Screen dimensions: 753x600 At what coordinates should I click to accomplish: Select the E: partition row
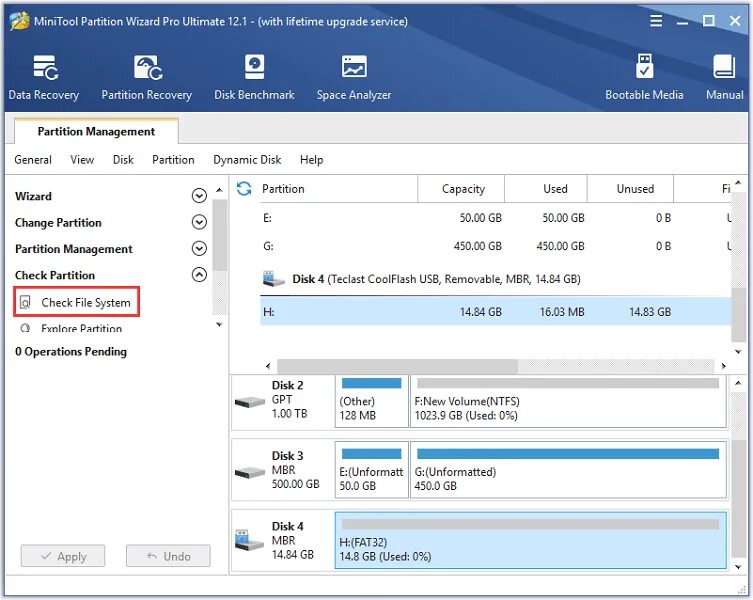coord(496,218)
